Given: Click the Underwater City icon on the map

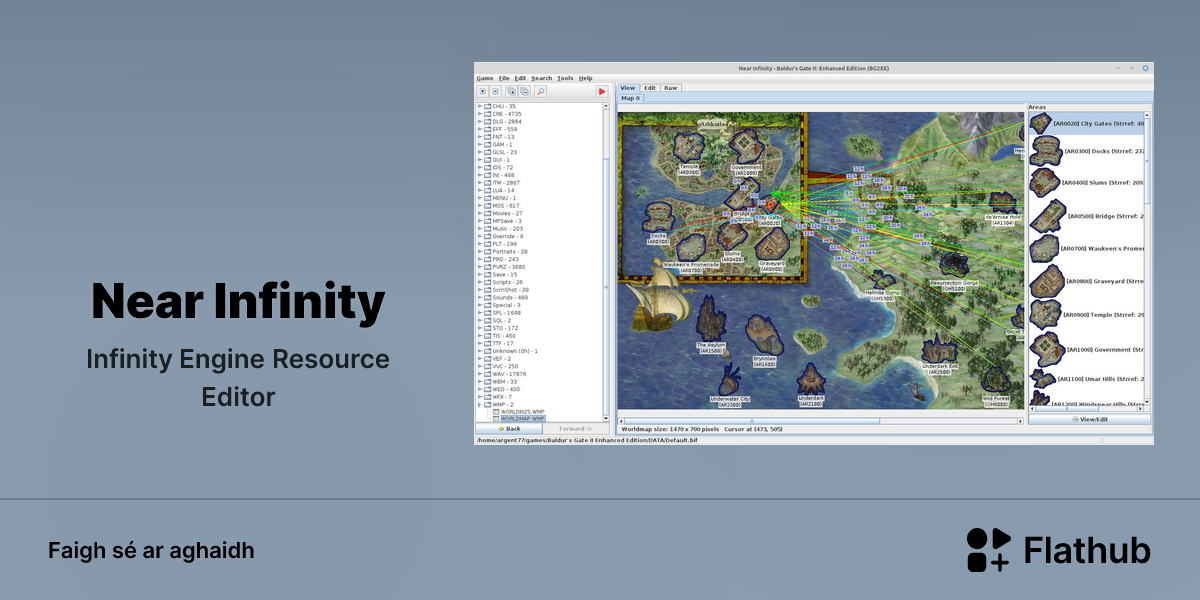Looking at the screenshot, I should 729,381.
